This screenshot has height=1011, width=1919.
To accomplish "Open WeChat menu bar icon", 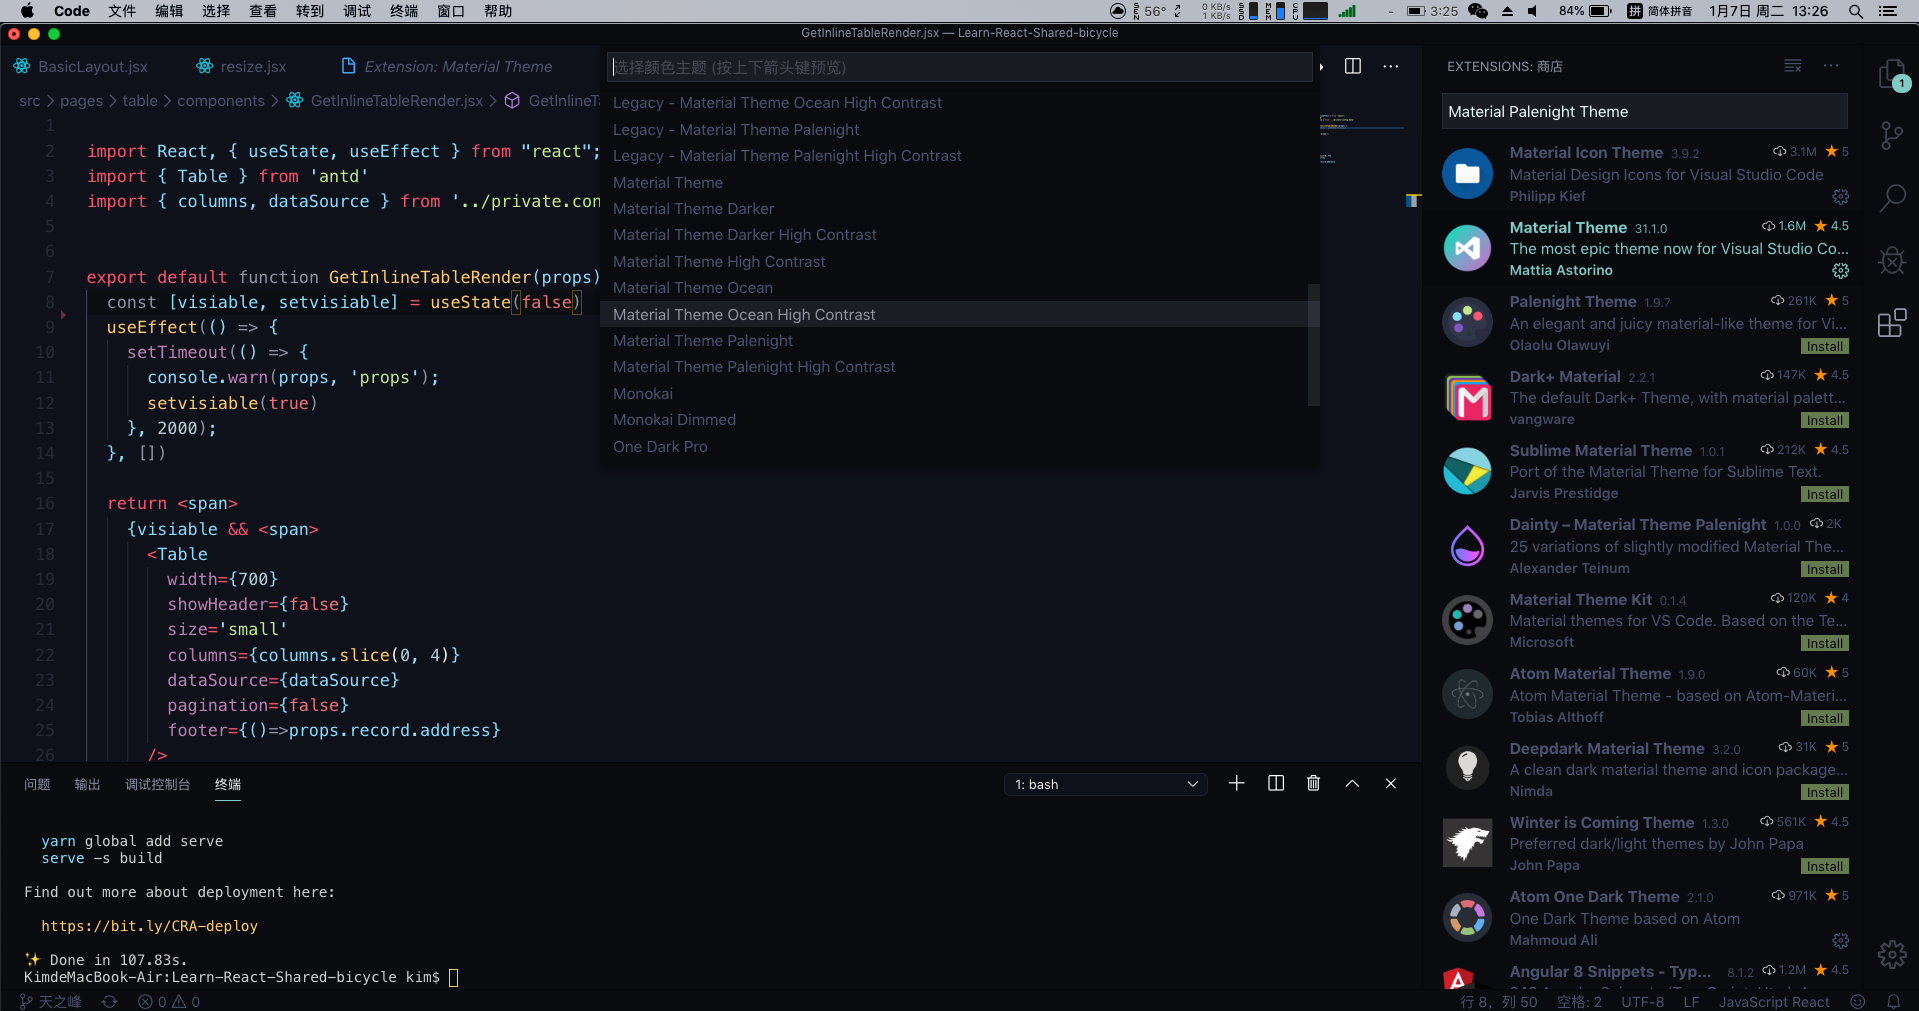I will tap(1478, 11).
